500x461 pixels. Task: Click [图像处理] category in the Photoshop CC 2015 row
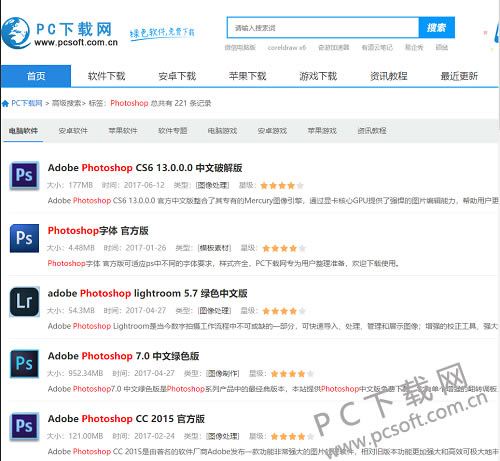click(223, 436)
